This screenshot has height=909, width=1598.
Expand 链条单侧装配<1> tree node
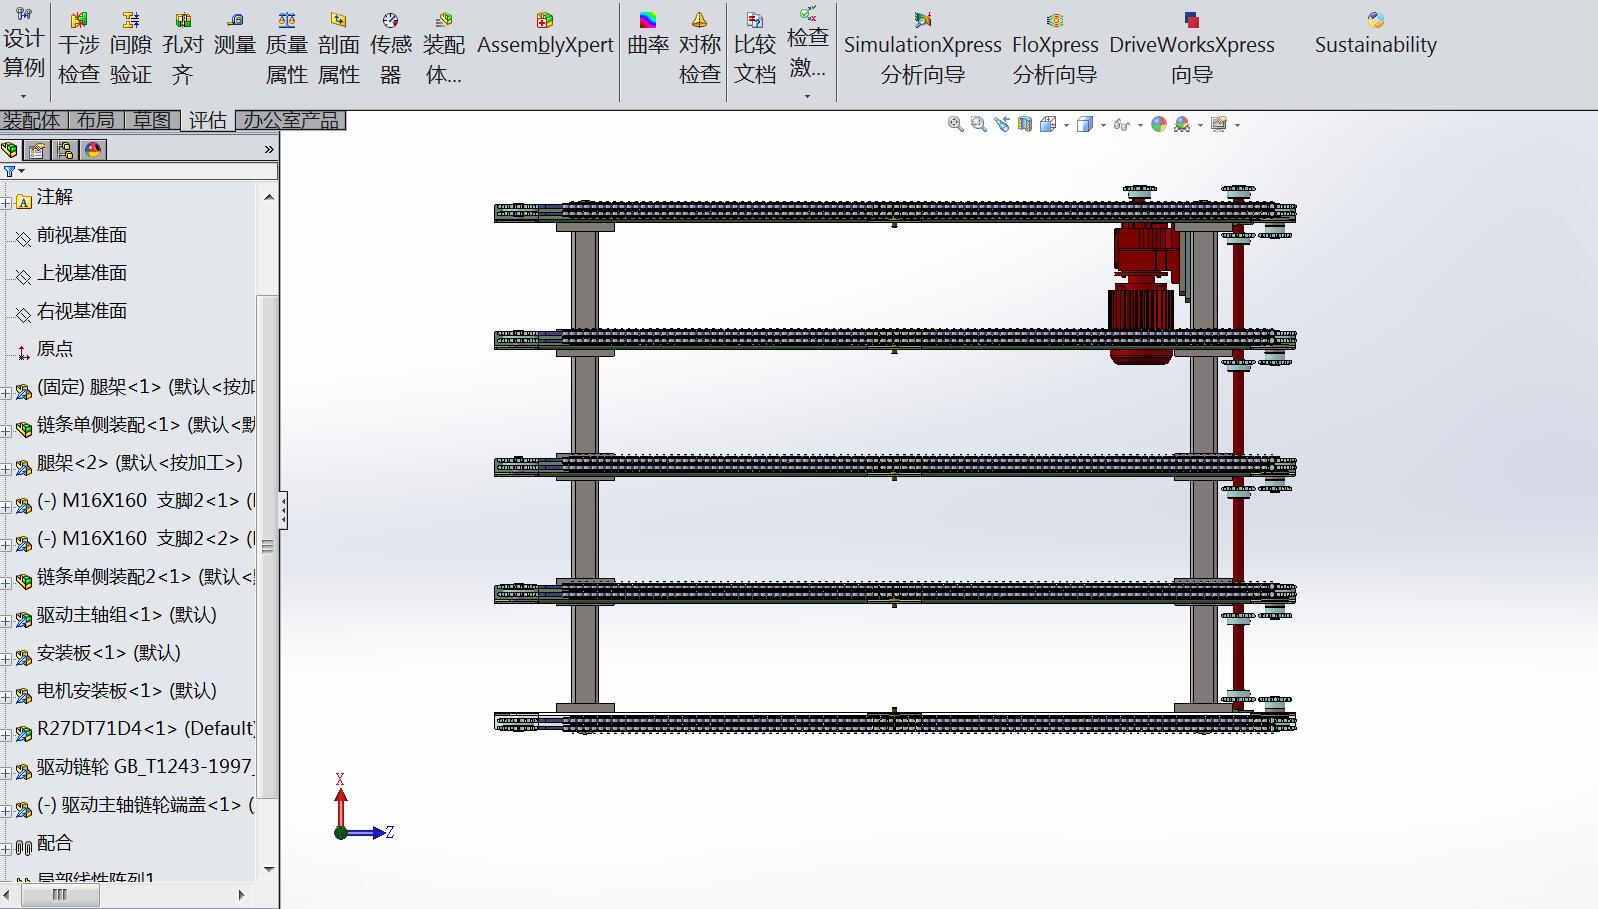[6, 431]
